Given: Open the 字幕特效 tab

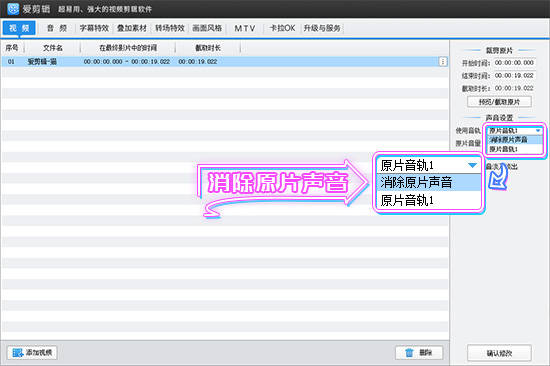Looking at the screenshot, I should (94, 28).
